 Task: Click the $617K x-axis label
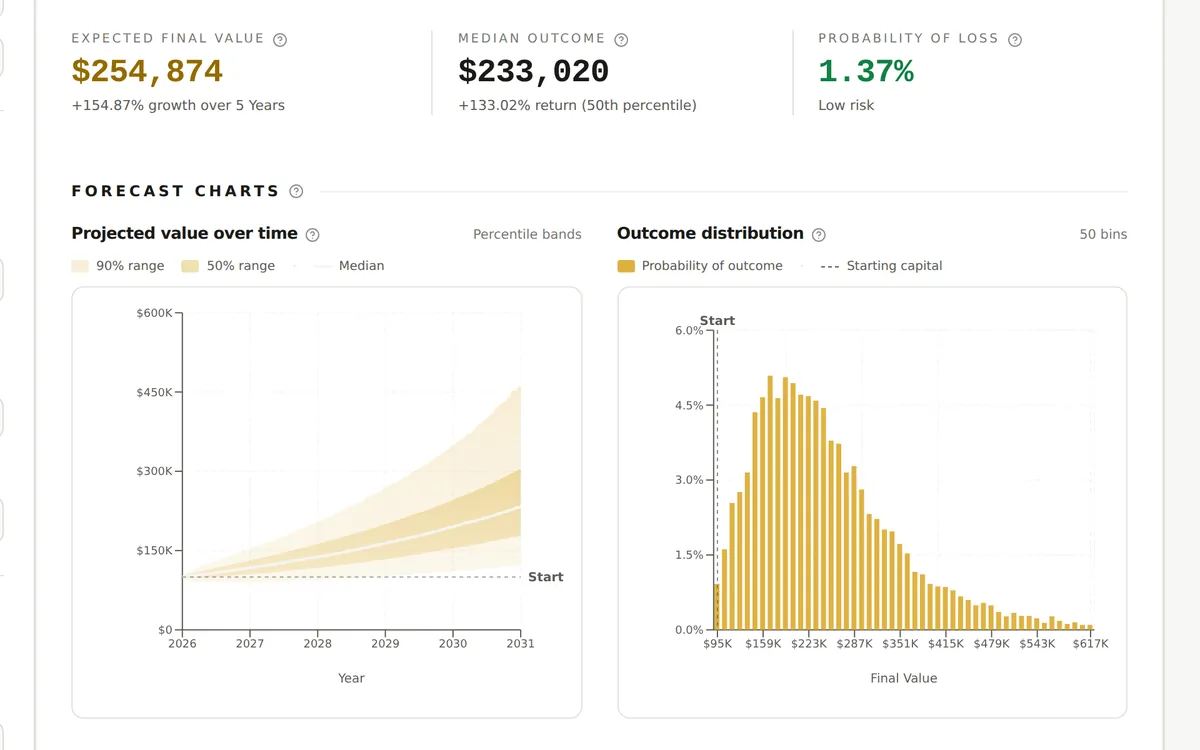click(1090, 643)
